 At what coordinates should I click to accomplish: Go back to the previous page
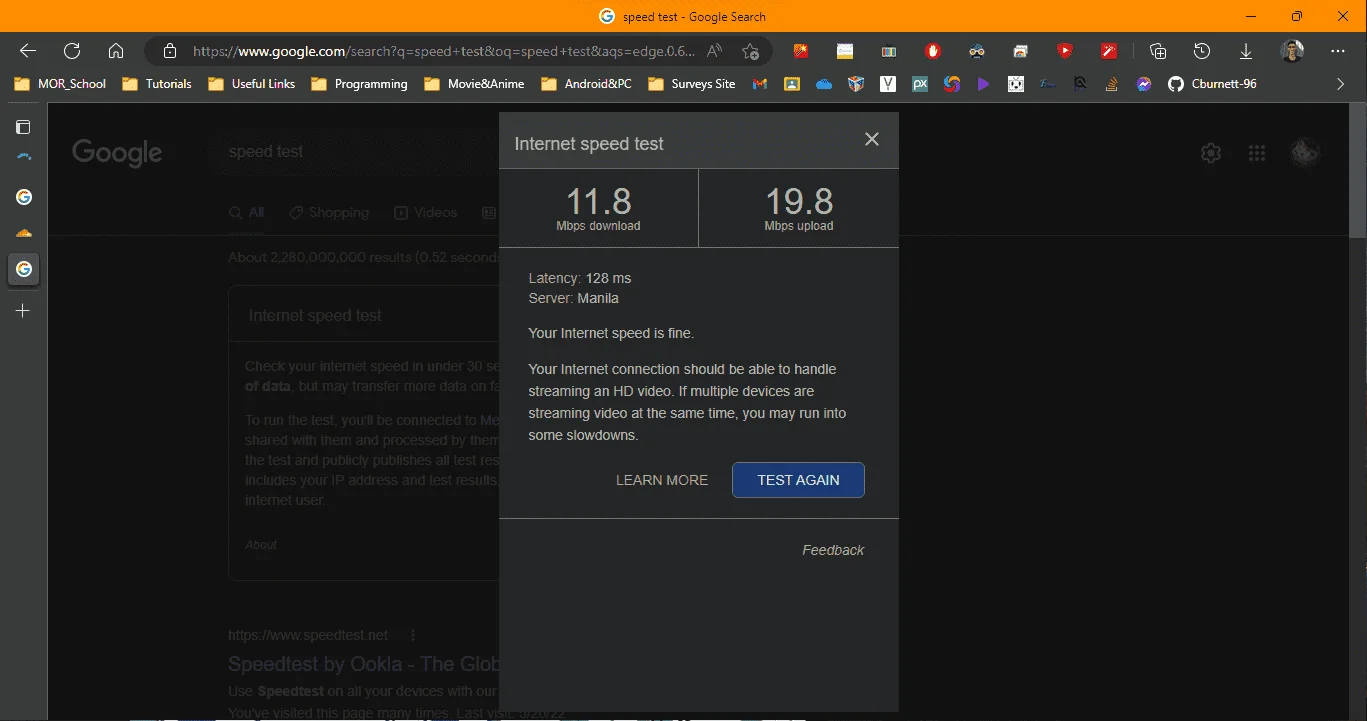click(x=28, y=51)
